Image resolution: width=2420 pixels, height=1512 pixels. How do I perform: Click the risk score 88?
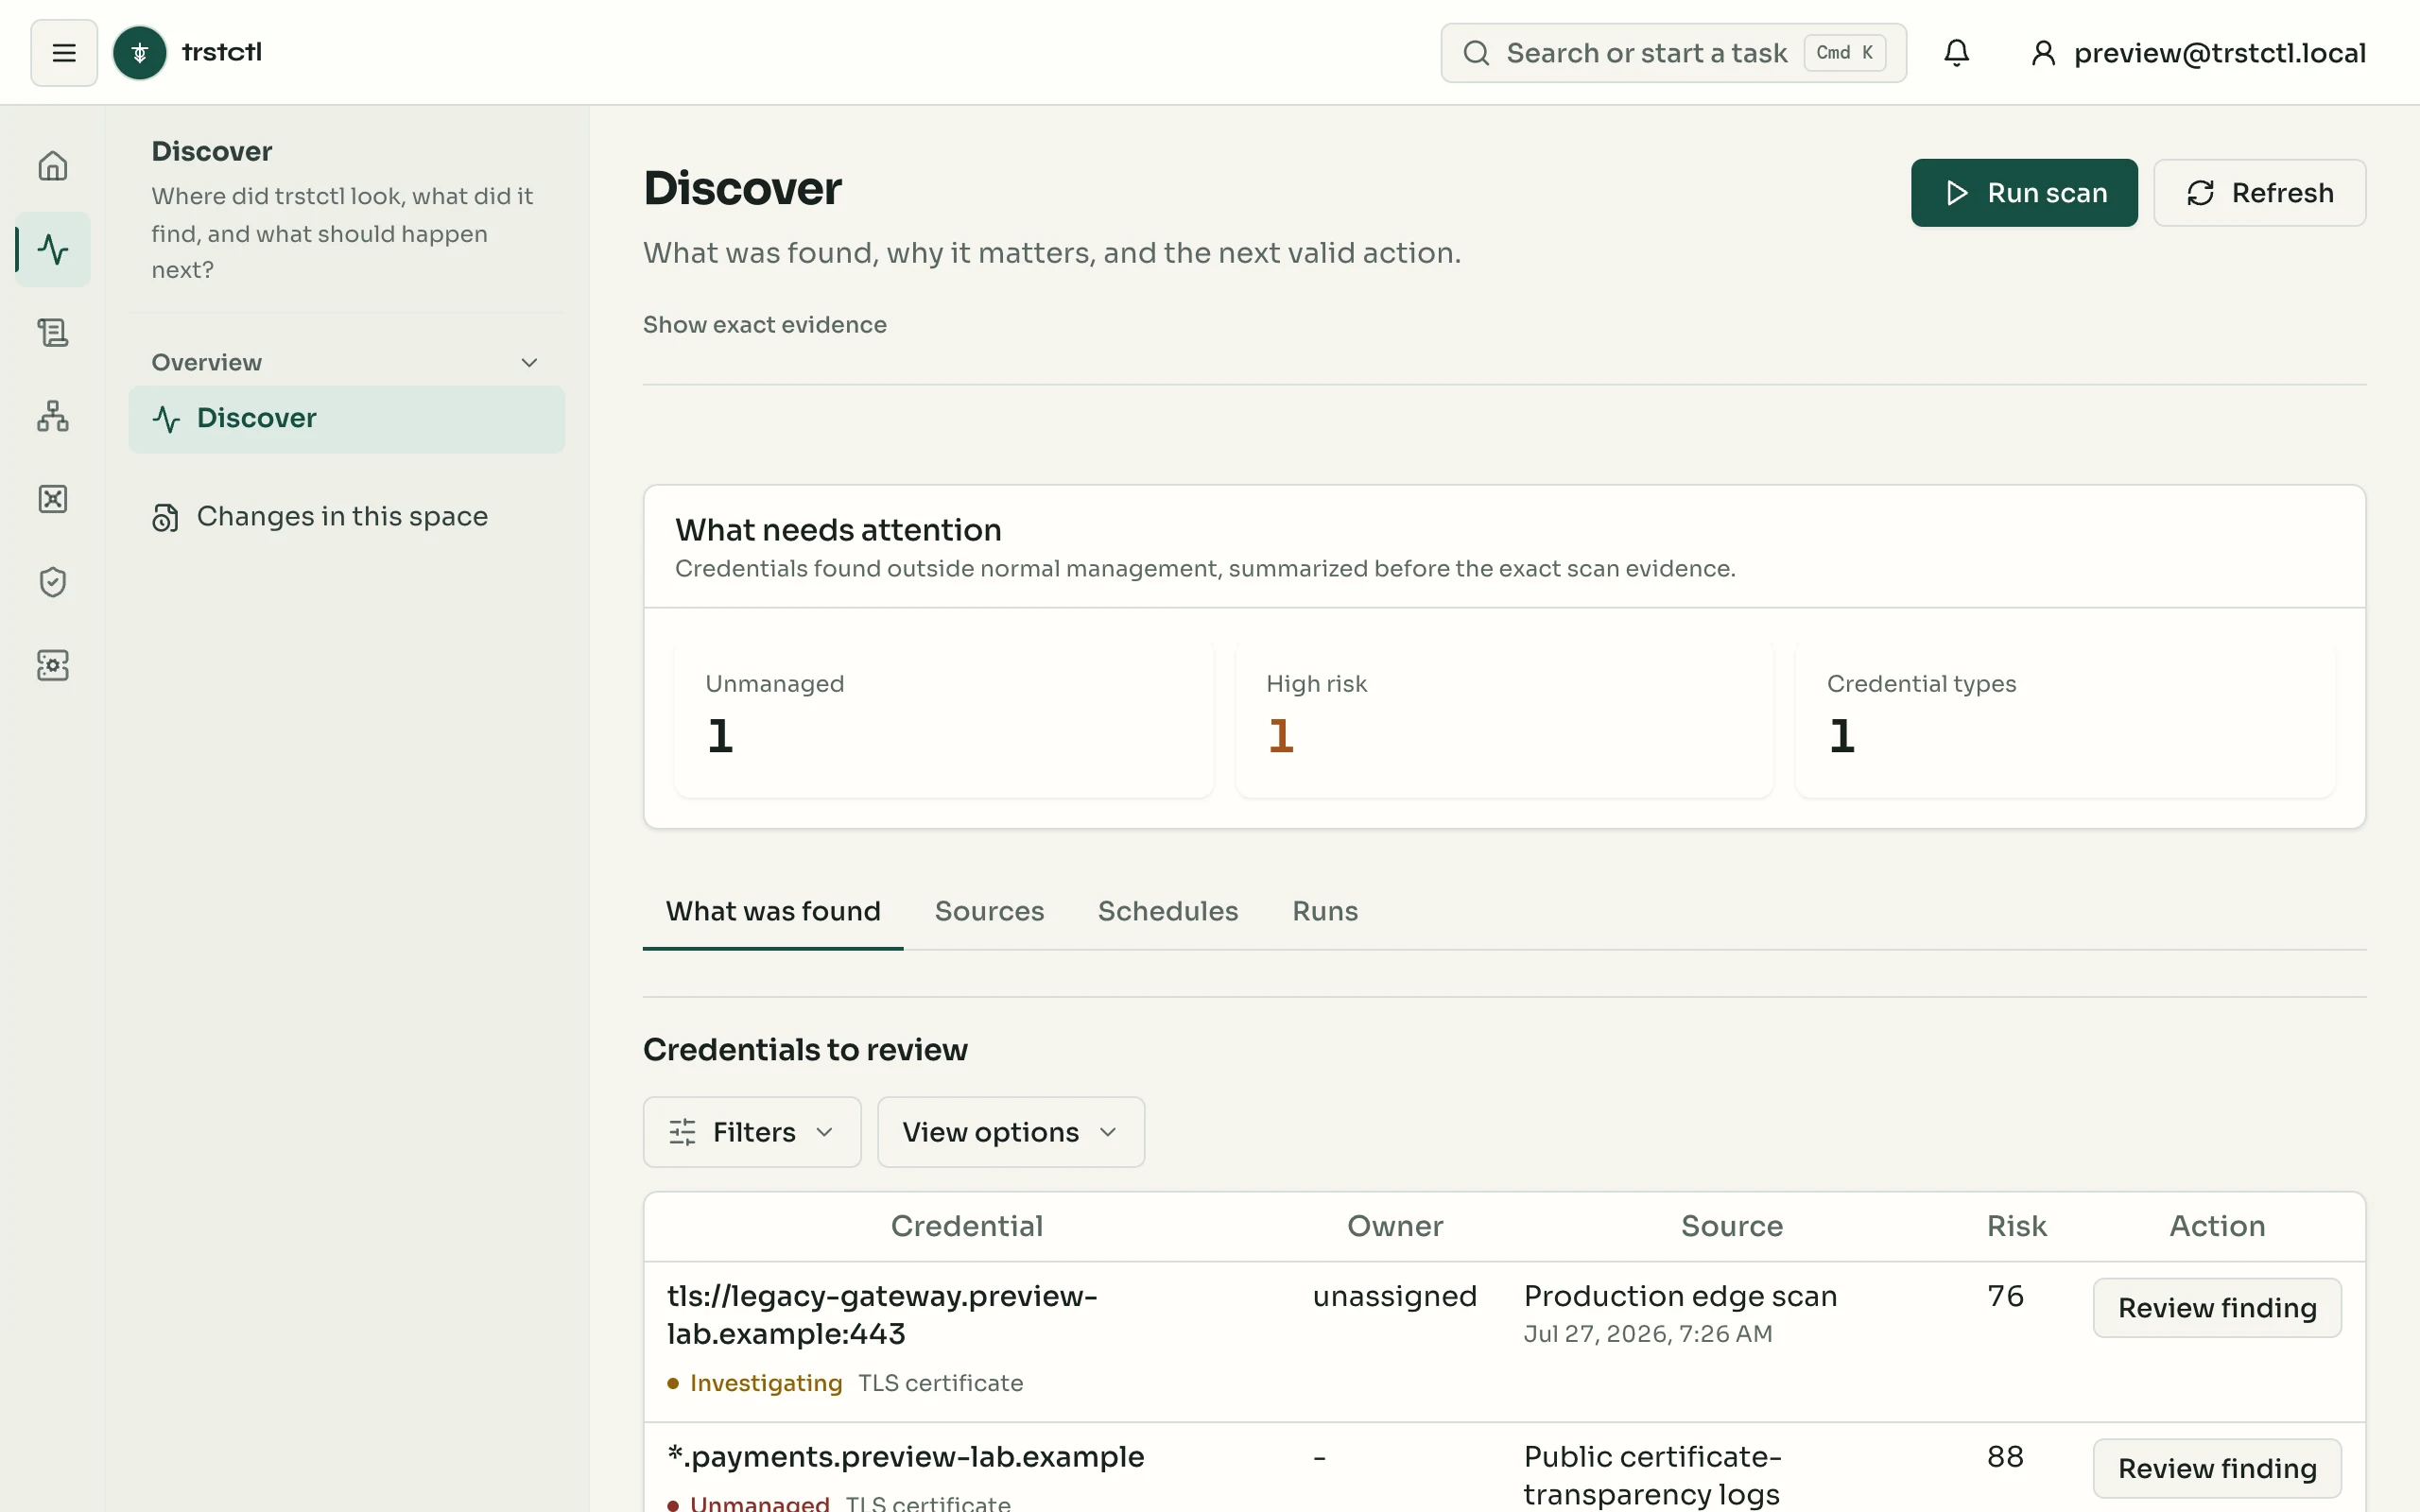[2005, 1457]
